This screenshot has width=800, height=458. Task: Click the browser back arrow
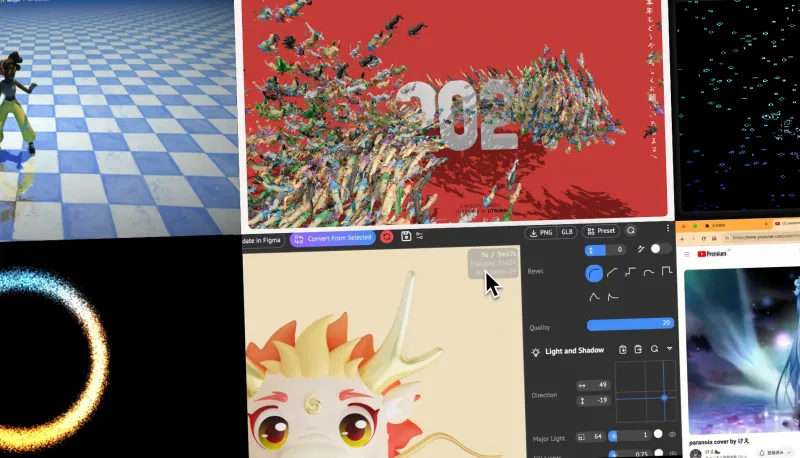pyautogui.click(x=683, y=239)
